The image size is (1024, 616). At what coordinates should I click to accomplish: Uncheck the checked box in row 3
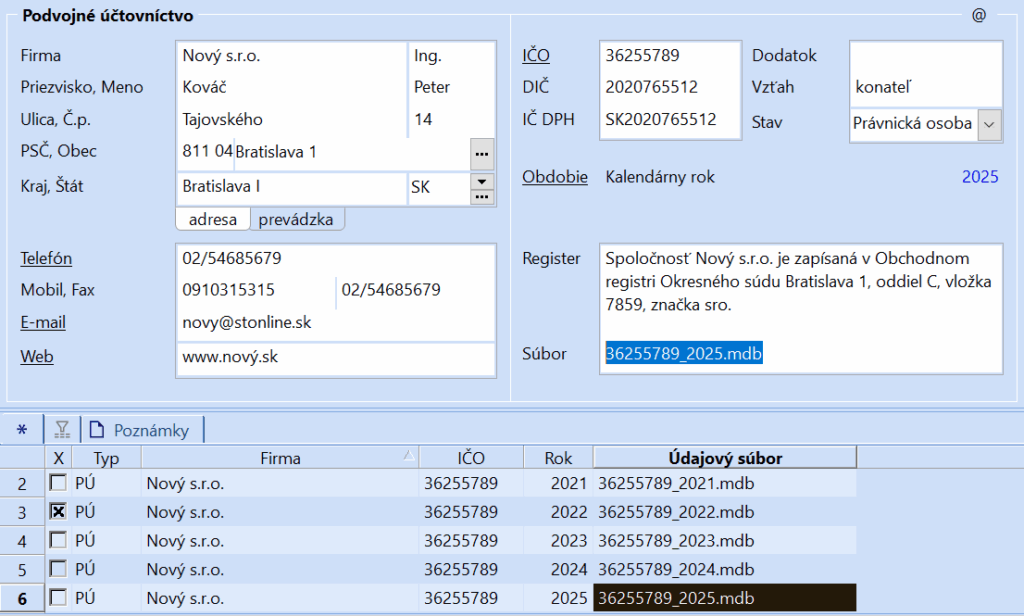59,512
